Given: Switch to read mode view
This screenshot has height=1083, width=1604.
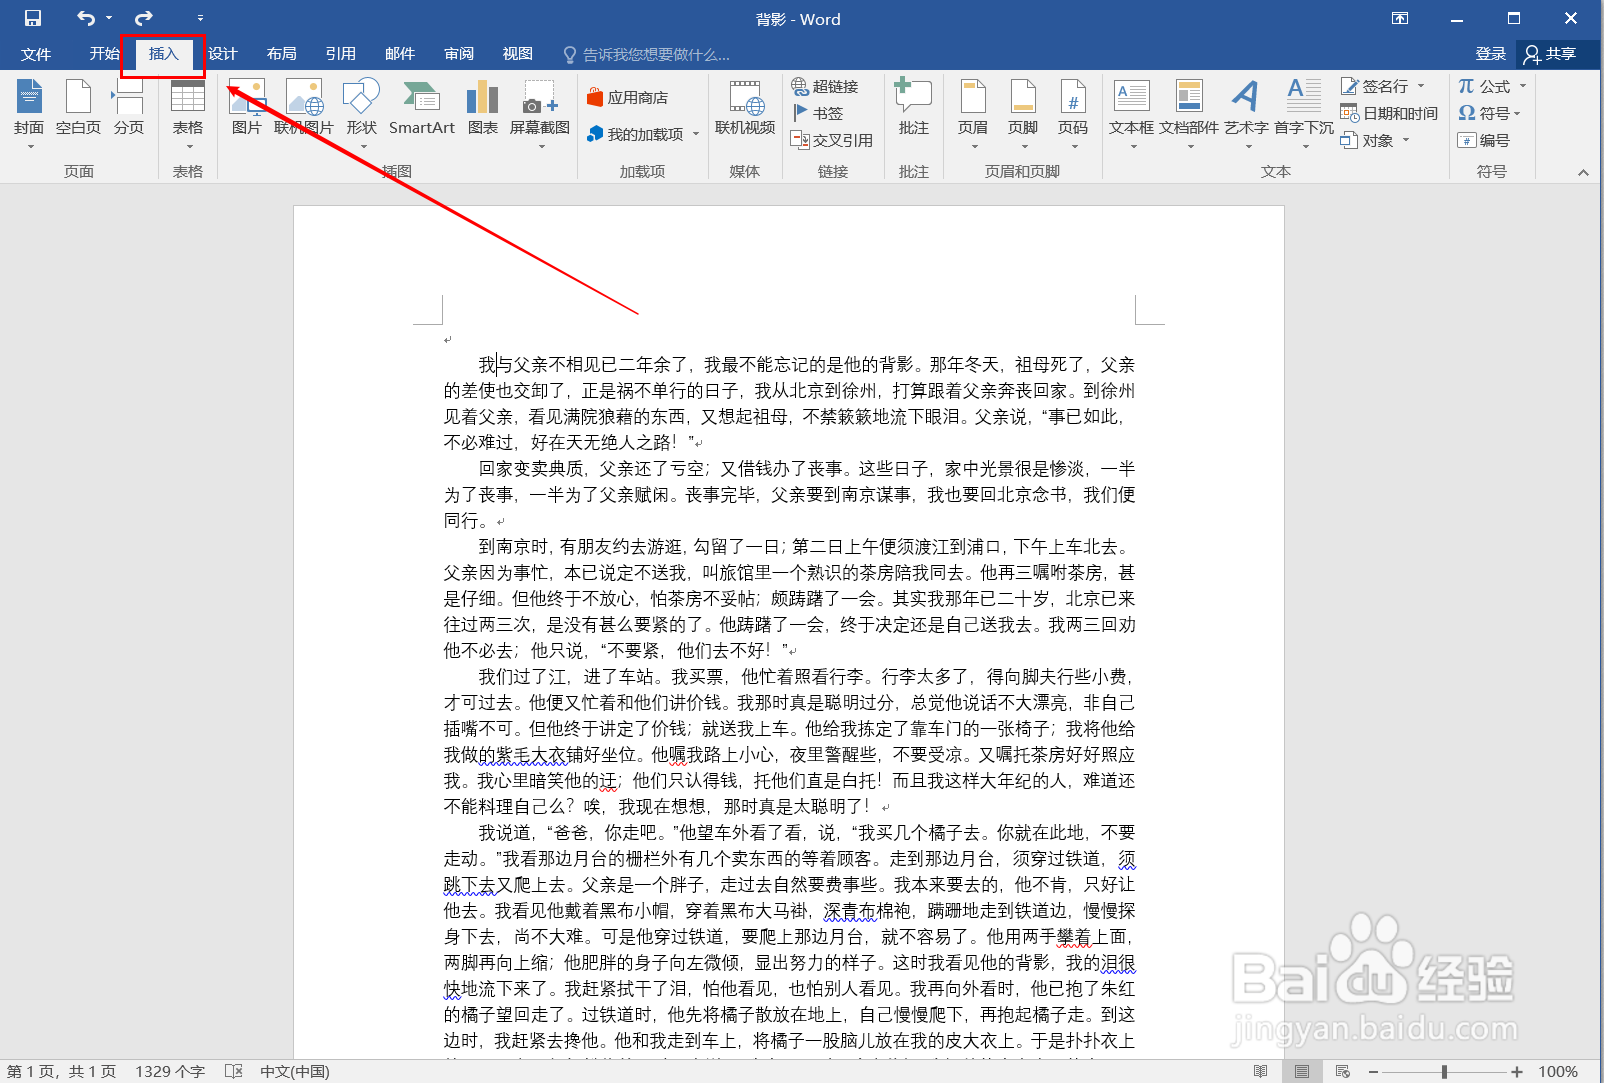Looking at the screenshot, I should point(1260,1071).
